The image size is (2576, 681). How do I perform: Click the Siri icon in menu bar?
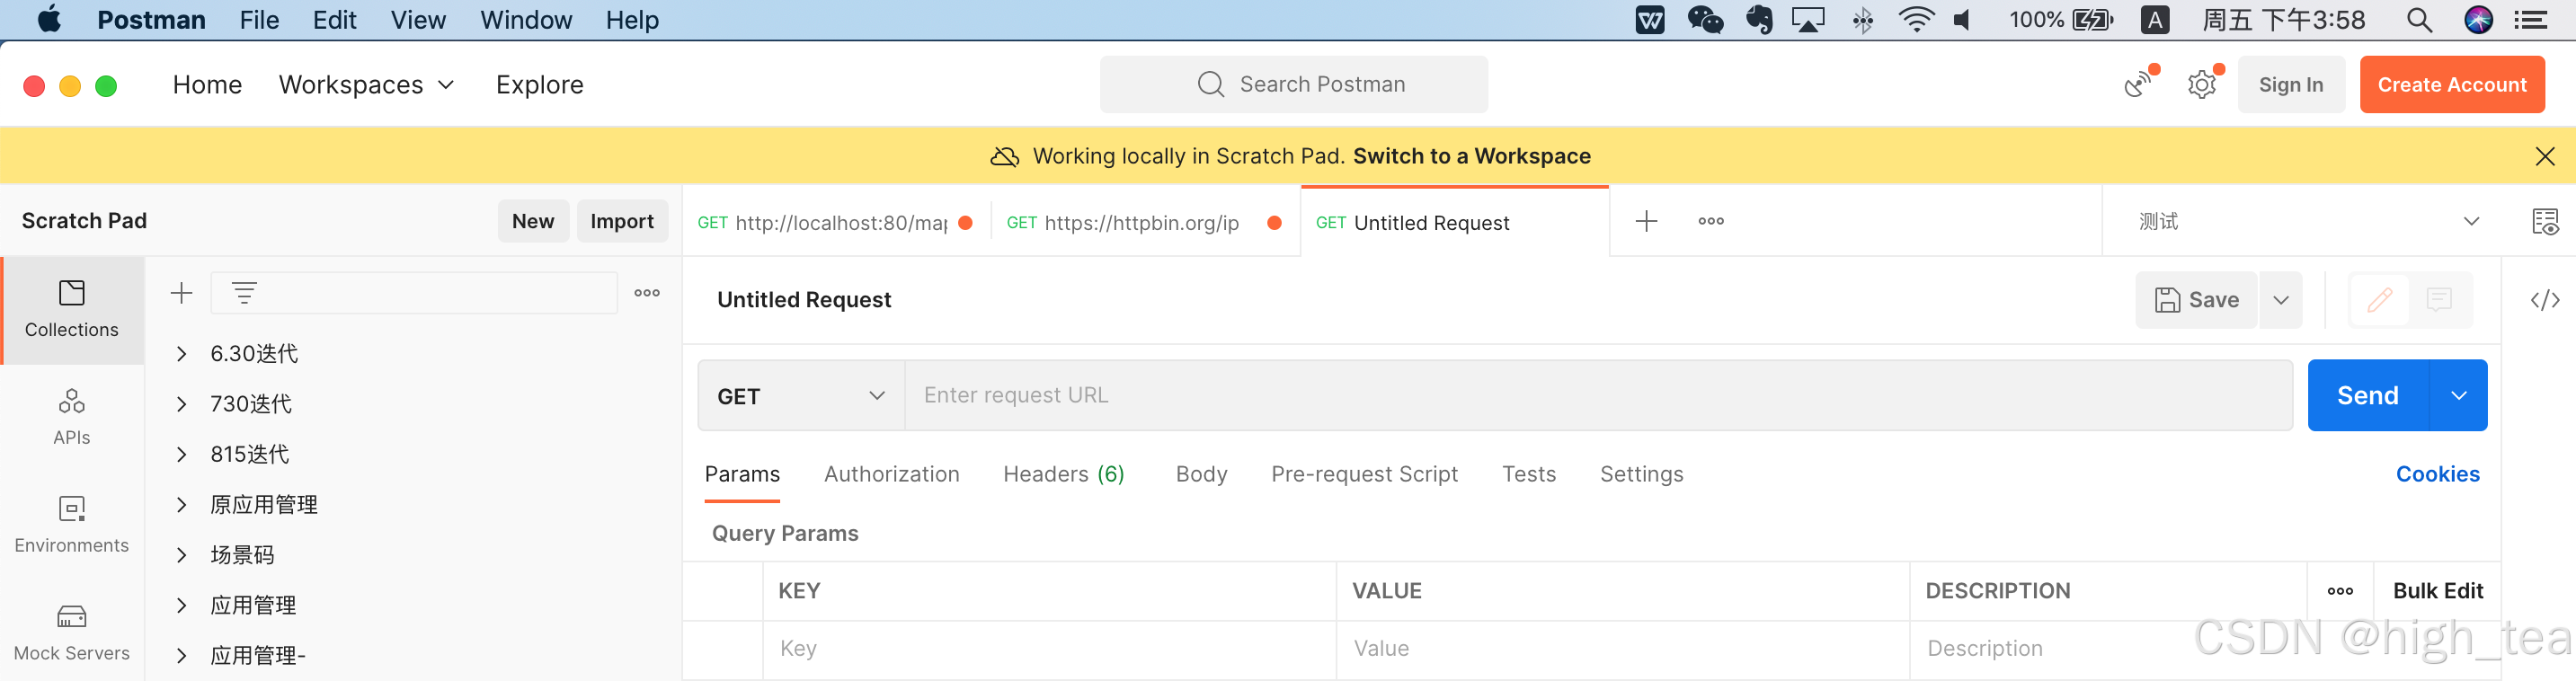(x=2478, y=20)
